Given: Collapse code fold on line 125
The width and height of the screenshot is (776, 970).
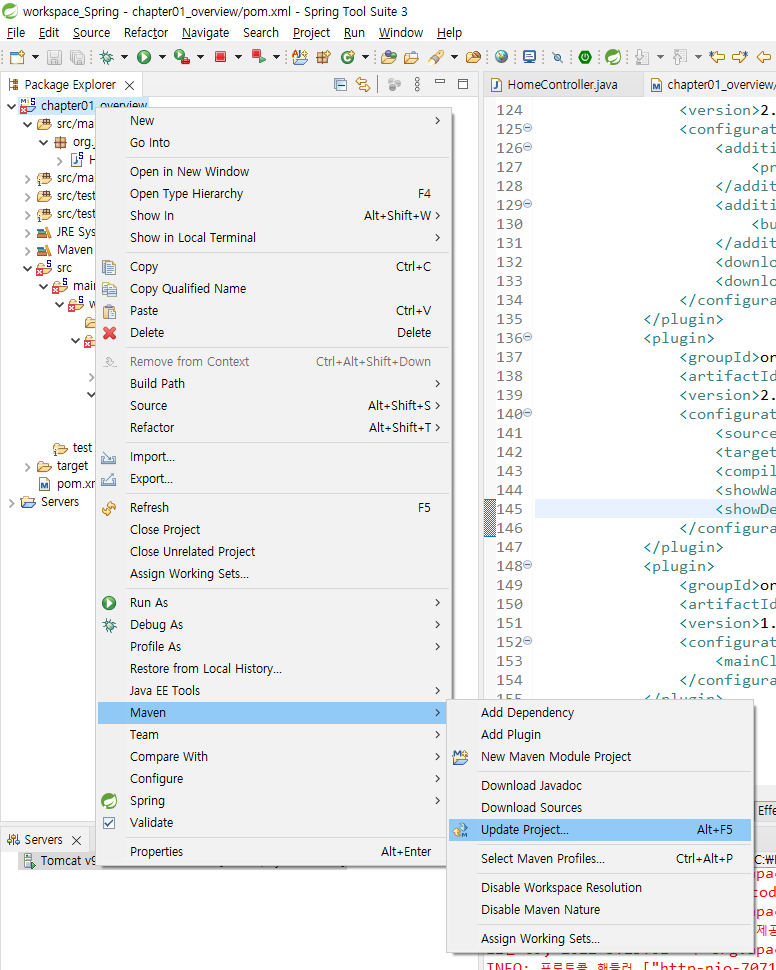Looking at the screenshot, I should (x=528, y=128).
